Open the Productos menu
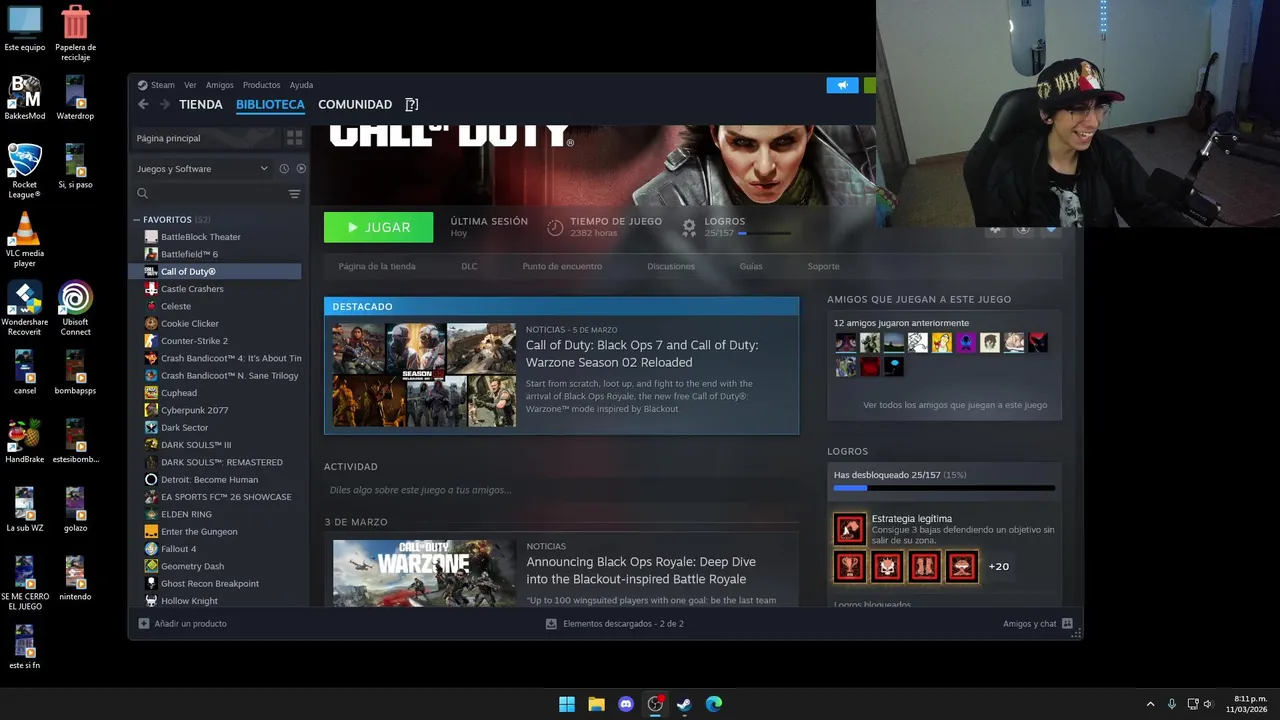 tap(262, 85)
